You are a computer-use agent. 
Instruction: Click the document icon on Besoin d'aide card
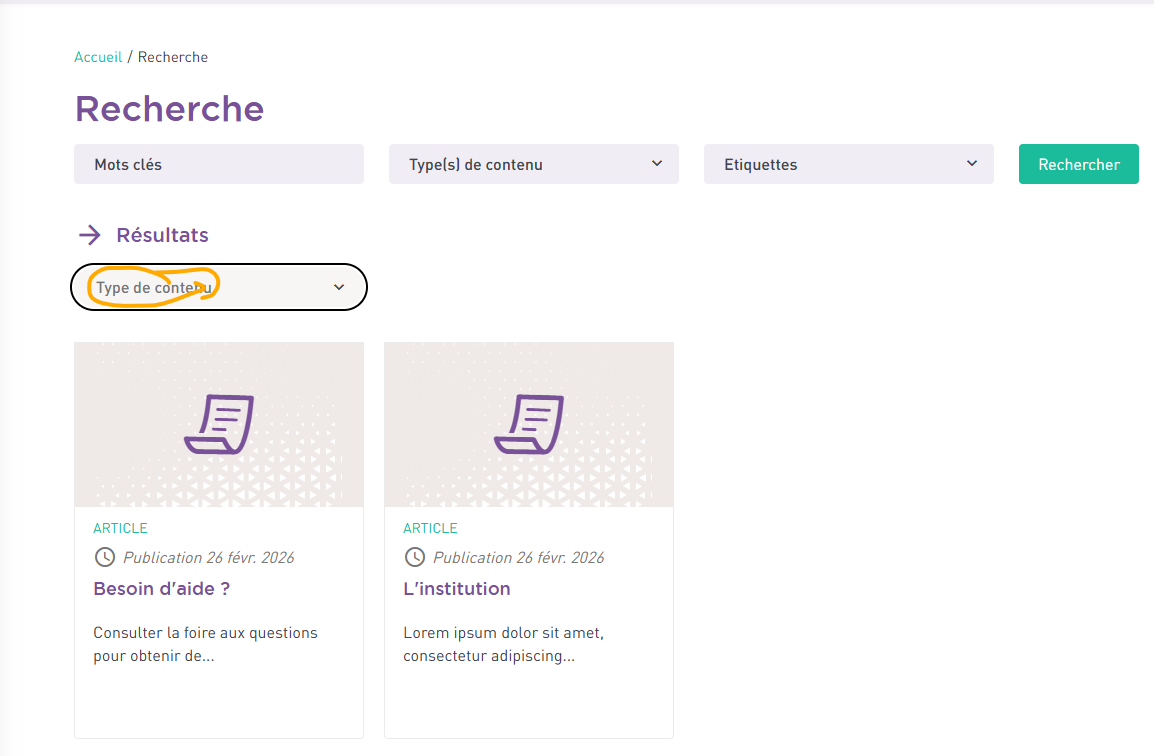(x=219, y=424)
